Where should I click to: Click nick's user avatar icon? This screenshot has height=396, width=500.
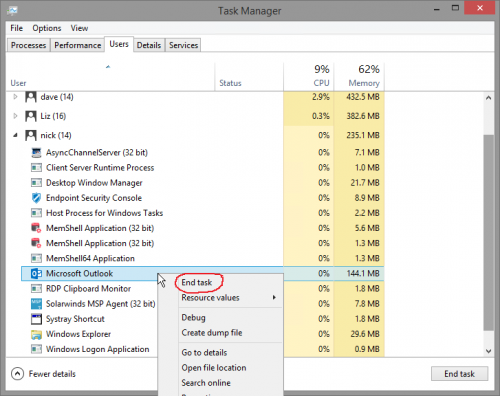[31, 135]
